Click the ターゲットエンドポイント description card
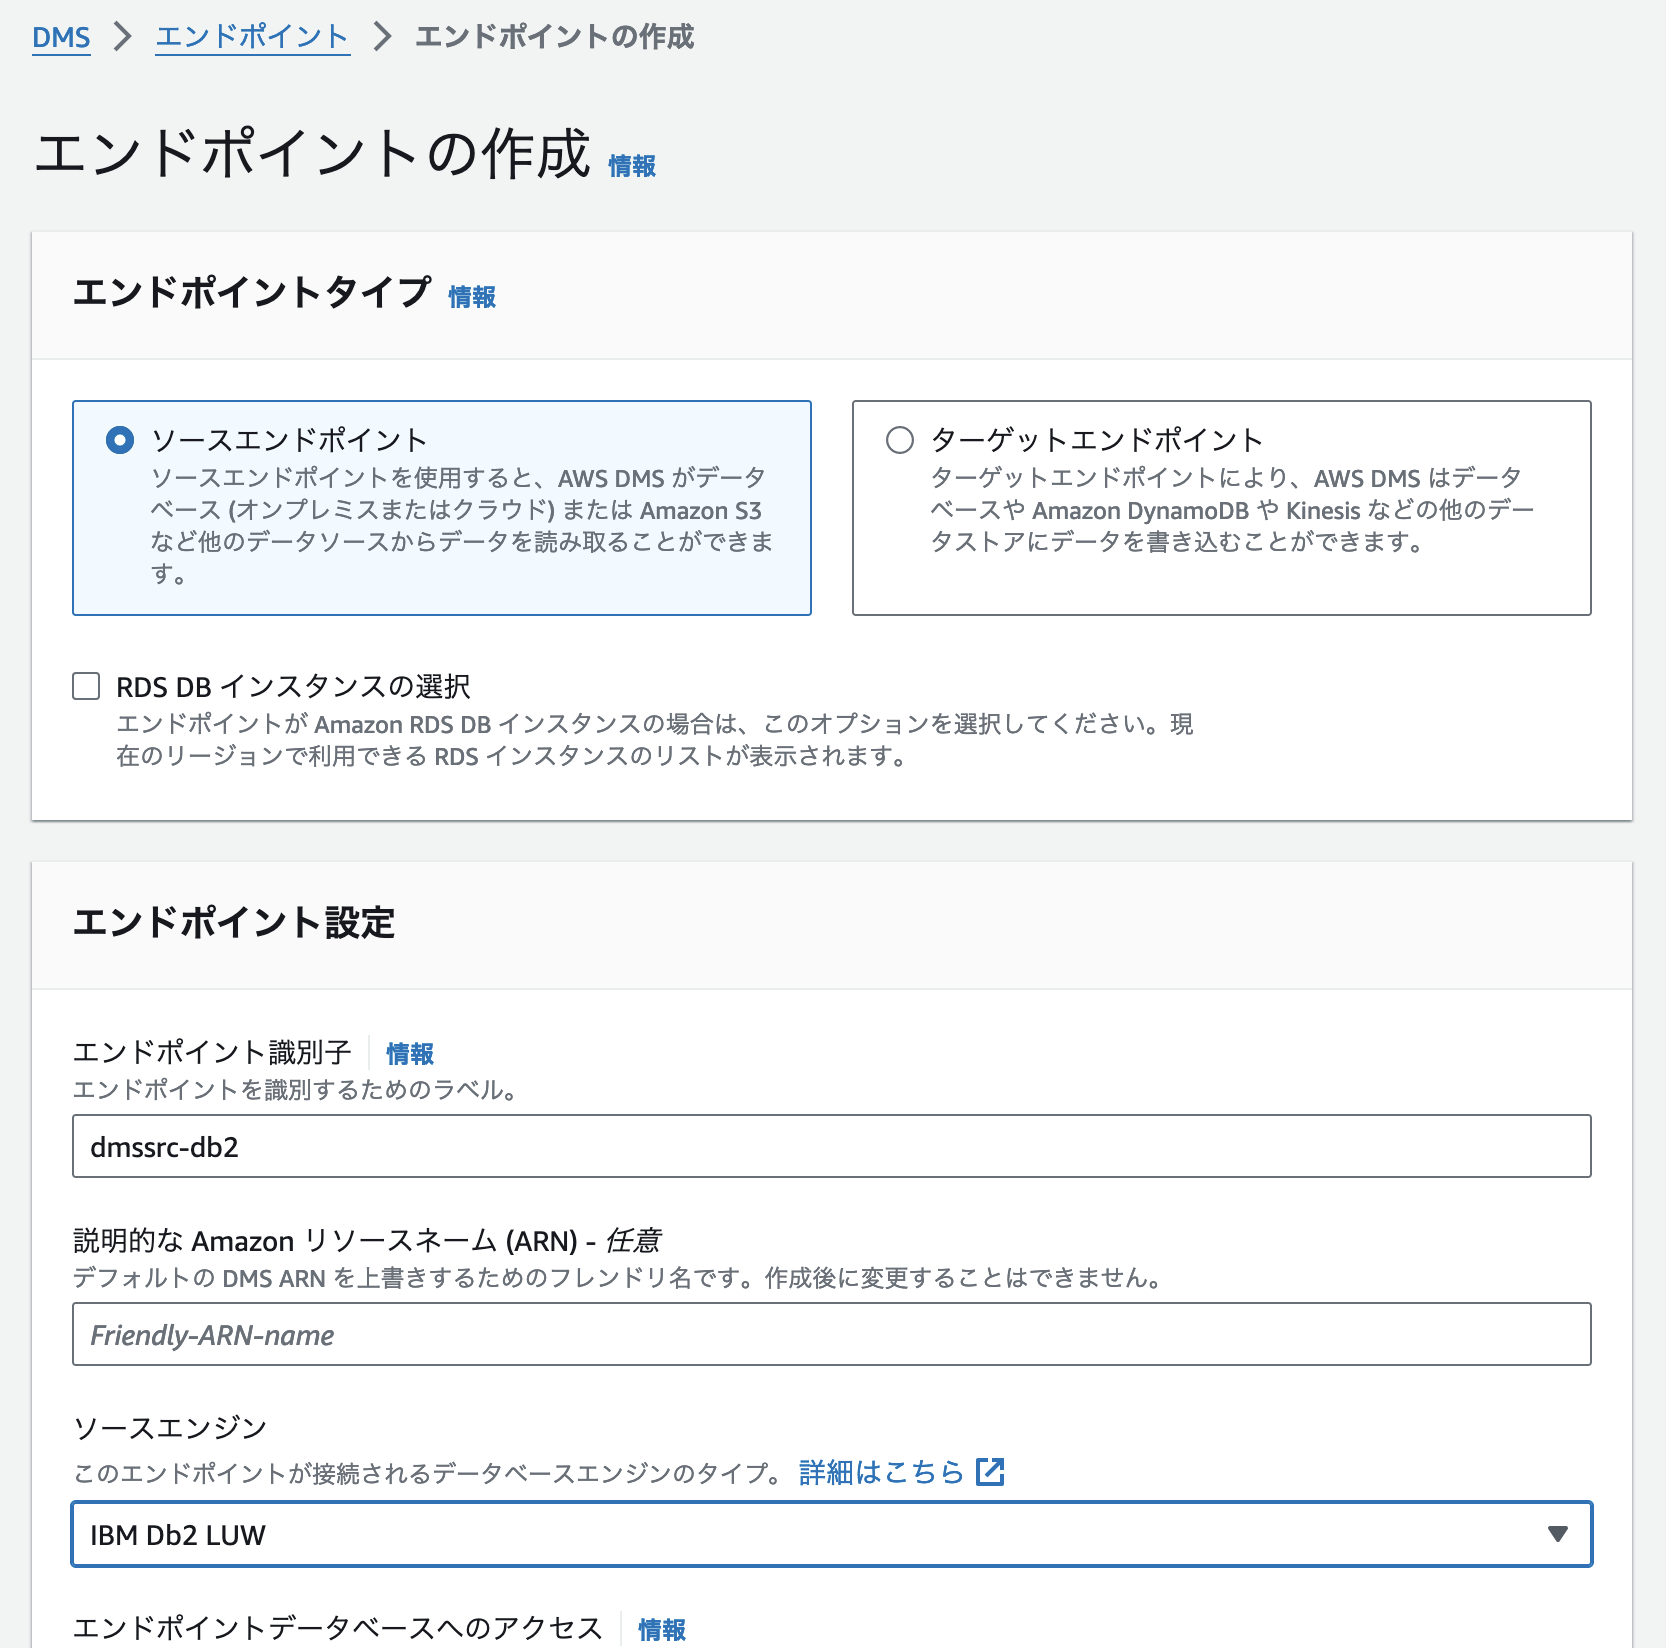Screen dimensions: 1666x1648 point(1222,508)
